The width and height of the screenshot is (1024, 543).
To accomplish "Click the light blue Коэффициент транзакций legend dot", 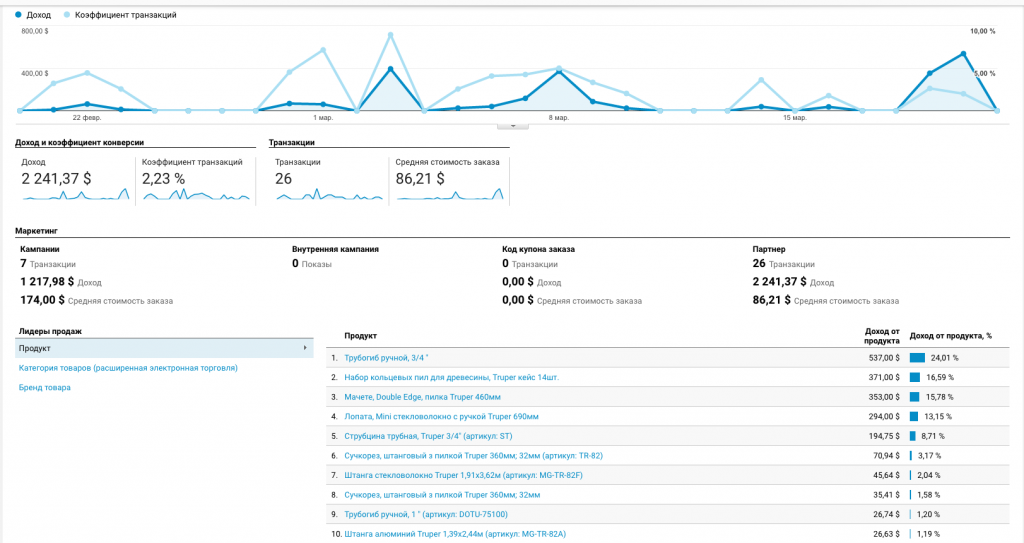I will [67, 15].
